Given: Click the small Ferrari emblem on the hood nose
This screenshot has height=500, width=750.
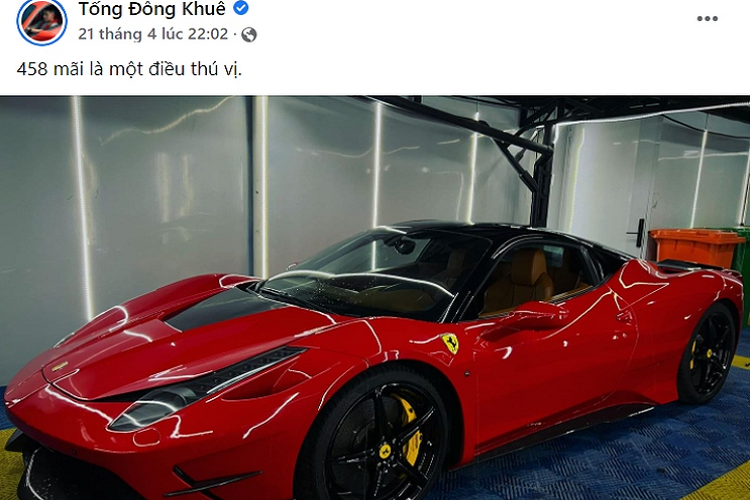Looking at the screenshot, I should [59, 367].
